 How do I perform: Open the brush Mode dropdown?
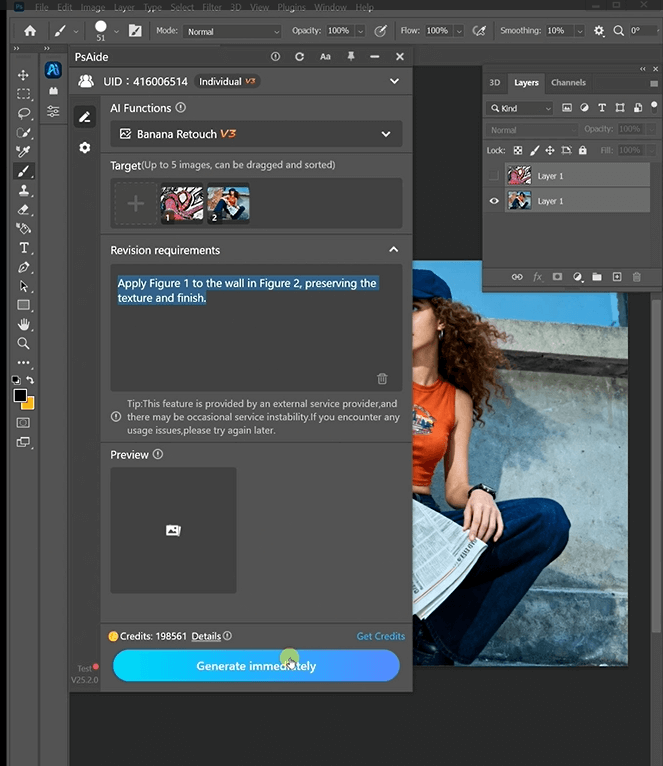point(232,31)
